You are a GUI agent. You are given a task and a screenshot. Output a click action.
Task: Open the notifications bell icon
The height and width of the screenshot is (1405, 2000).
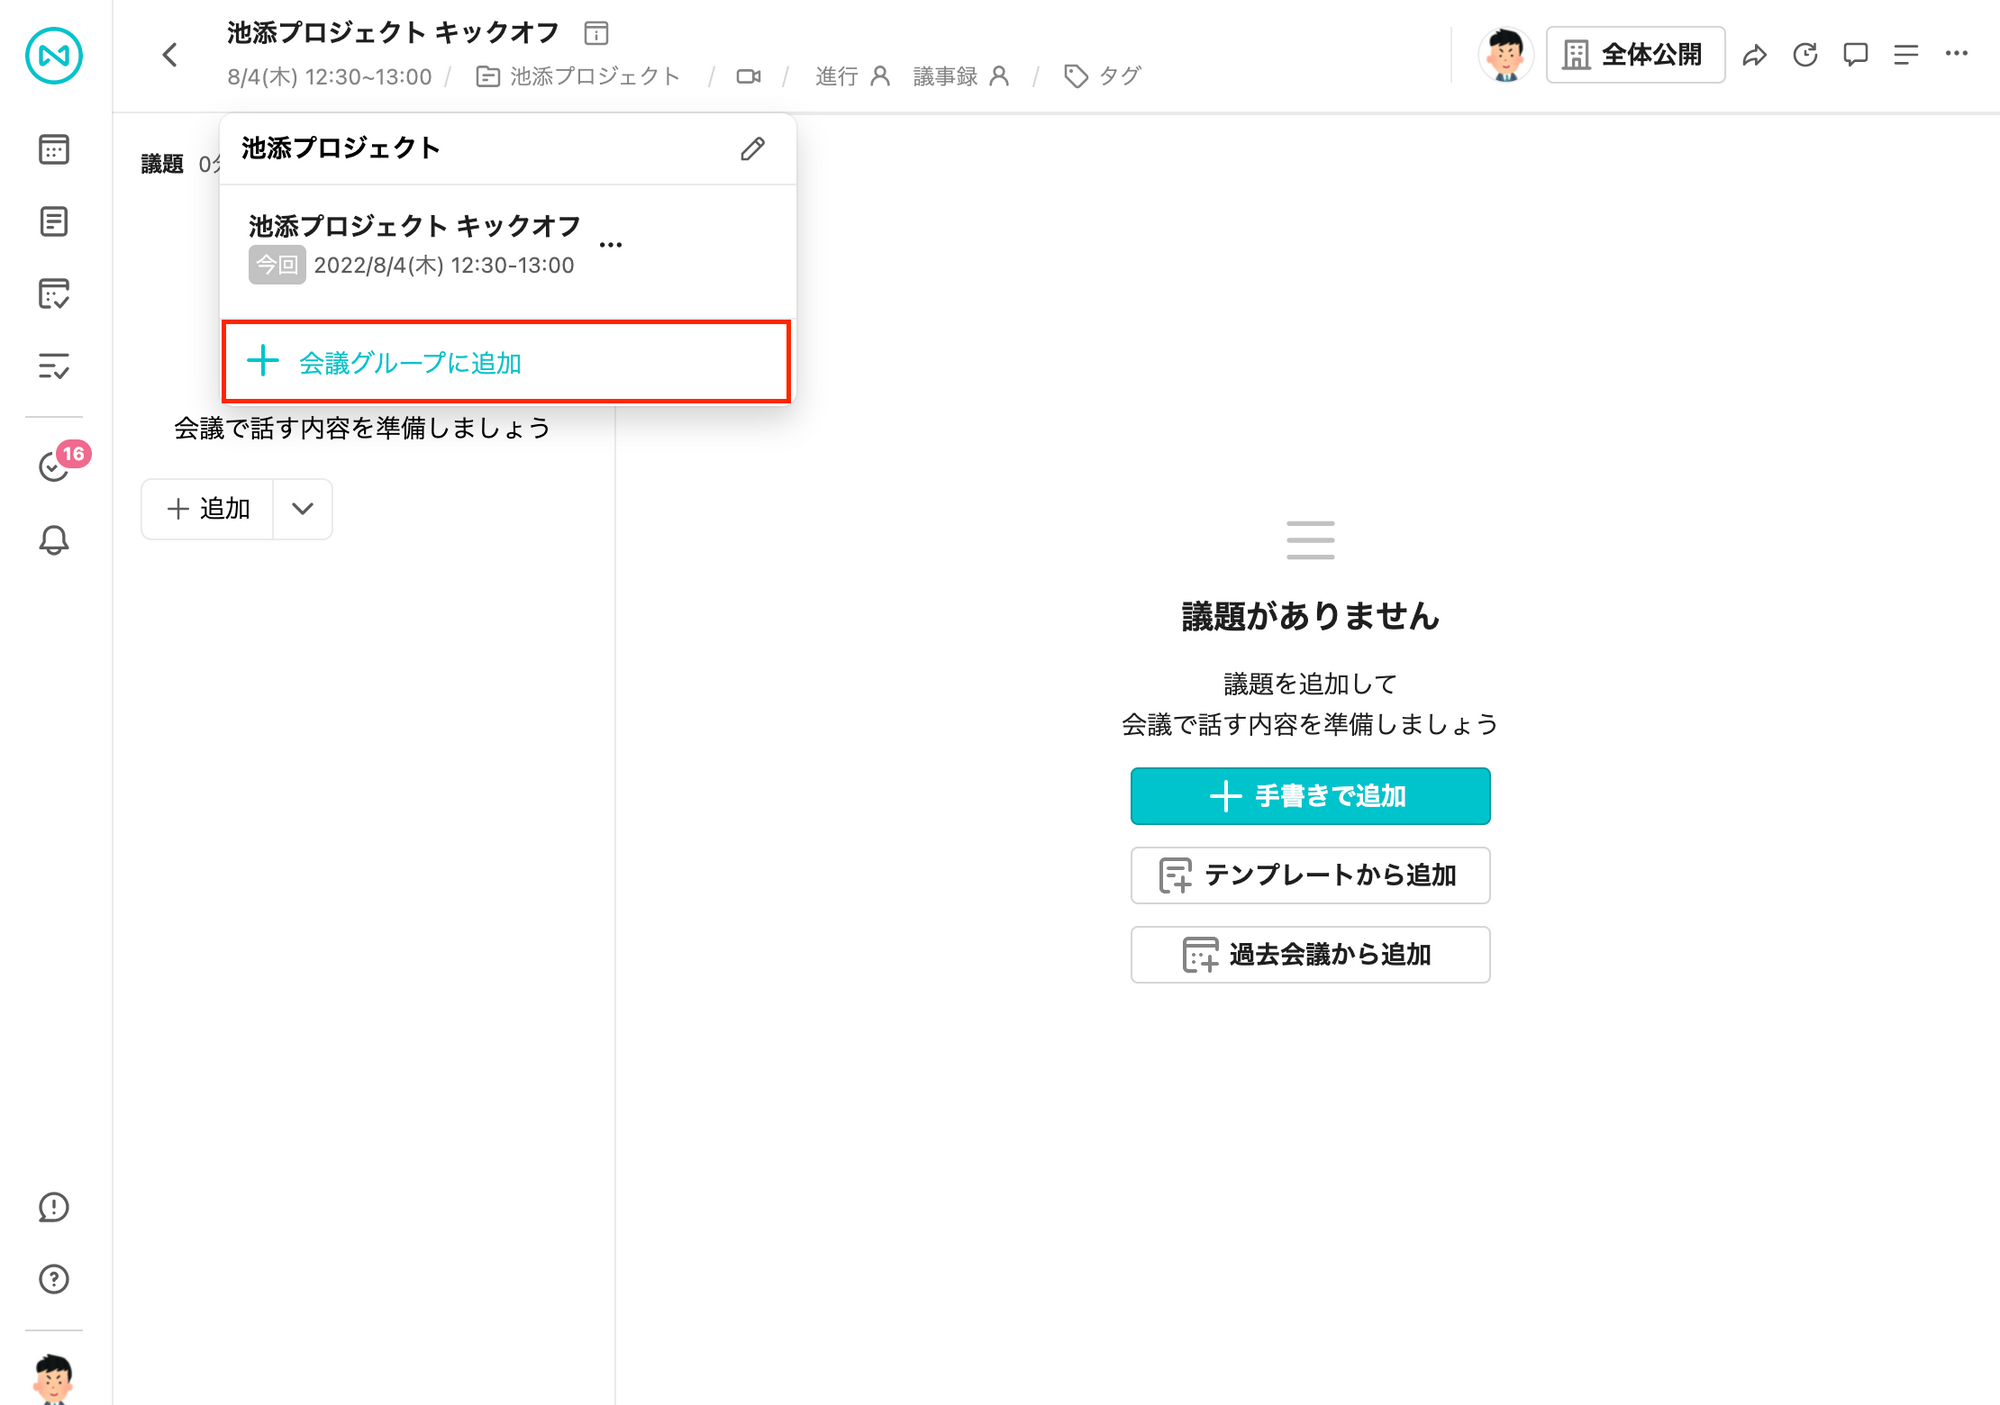click(x=54, y=540)
